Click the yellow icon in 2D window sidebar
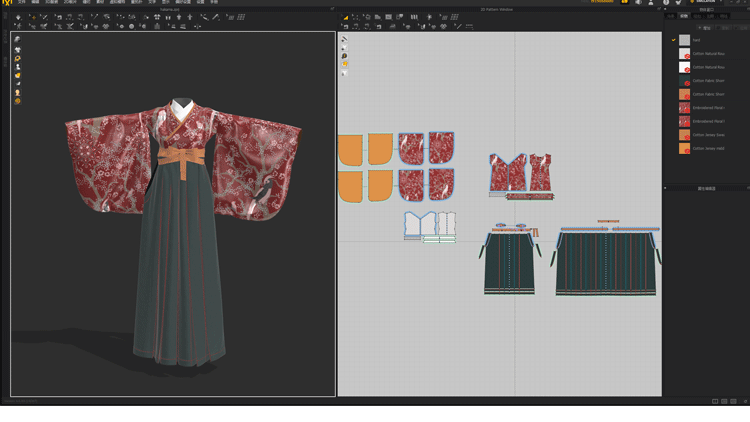This screenshot has width=750, height=422. (x=344, y=64)
